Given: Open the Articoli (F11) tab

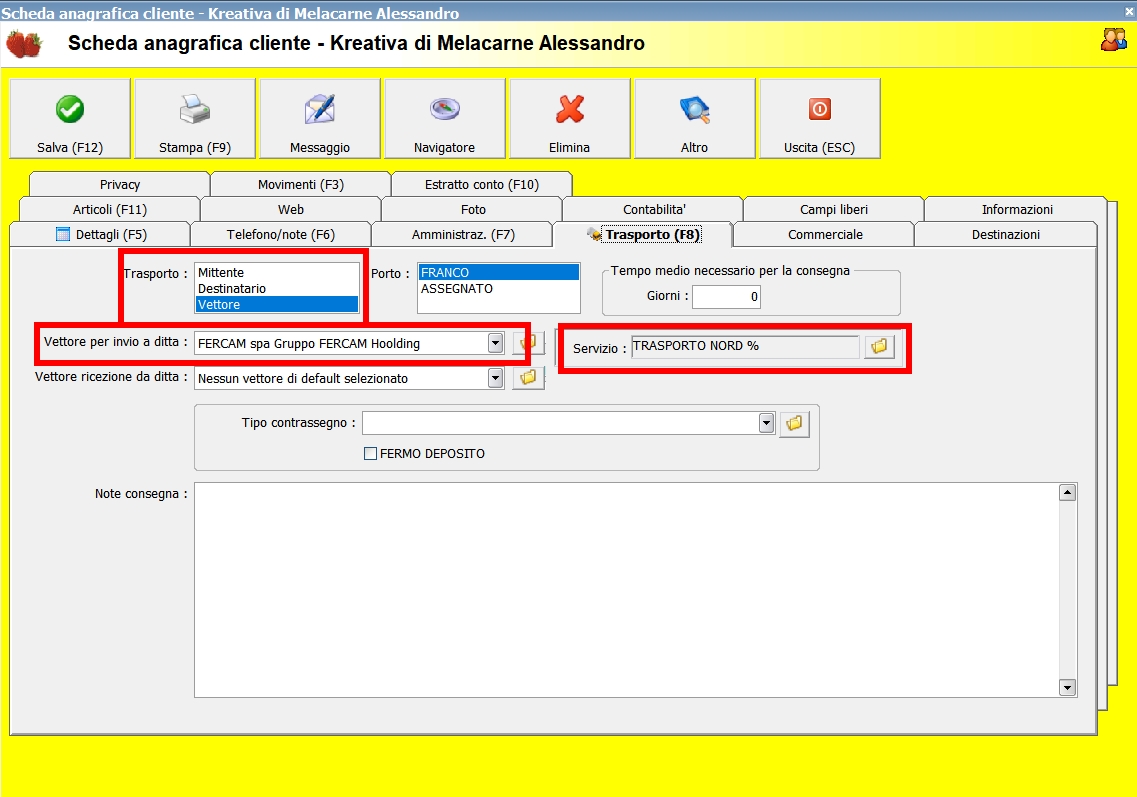Looking at the screenshot, I should pyautogui.click(x=109, y=210).
